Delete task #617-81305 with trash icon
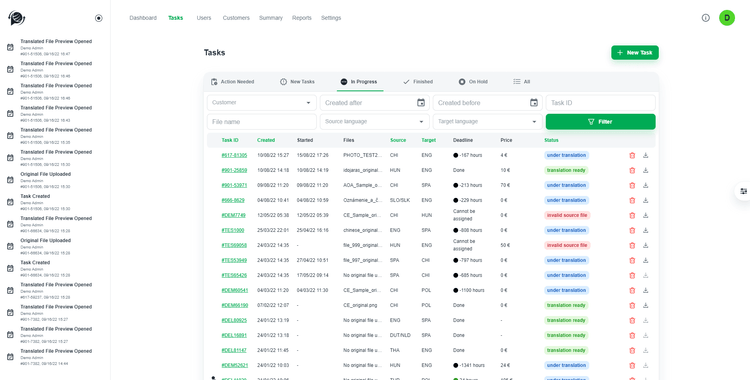 tap(632, 156)
